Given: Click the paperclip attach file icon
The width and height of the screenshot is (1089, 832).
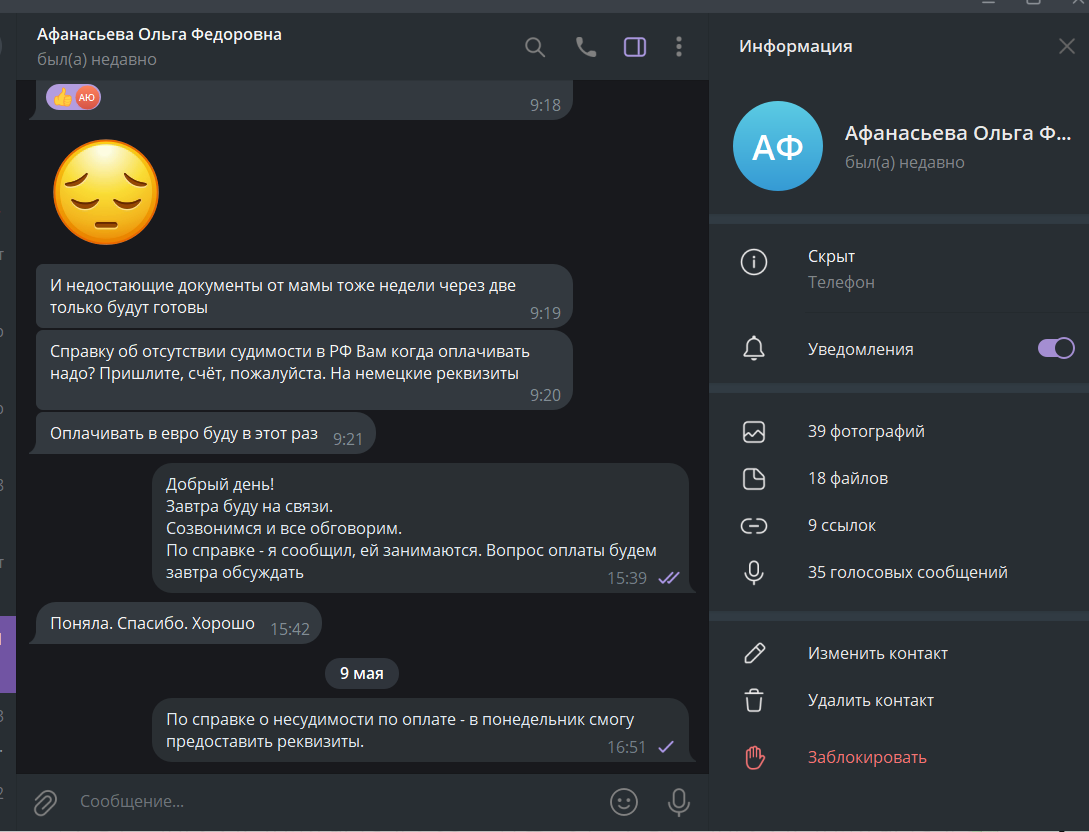Looking at the screenshot, I should click(x=46, y=802).
